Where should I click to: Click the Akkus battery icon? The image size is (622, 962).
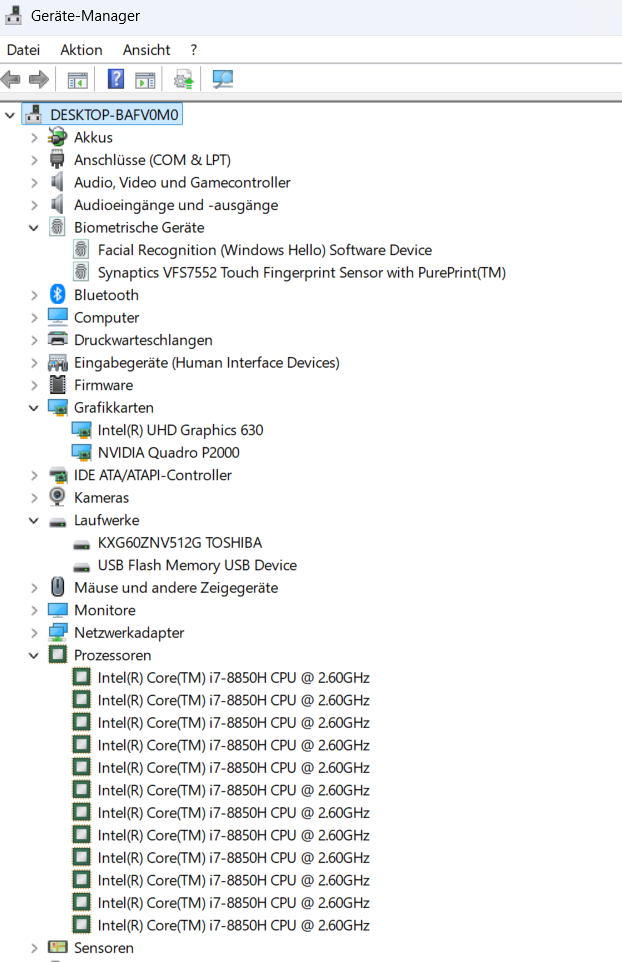[x=58, y=137]
